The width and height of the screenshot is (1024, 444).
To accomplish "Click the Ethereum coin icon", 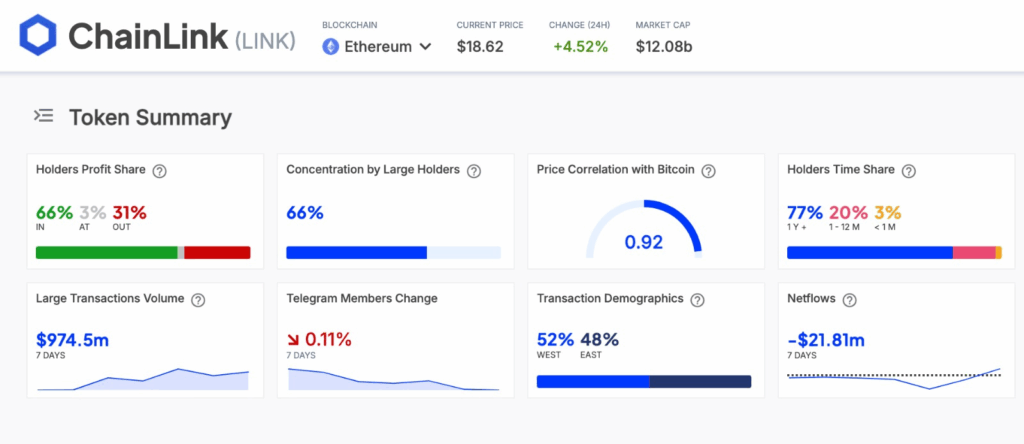I will coord(330,46).
